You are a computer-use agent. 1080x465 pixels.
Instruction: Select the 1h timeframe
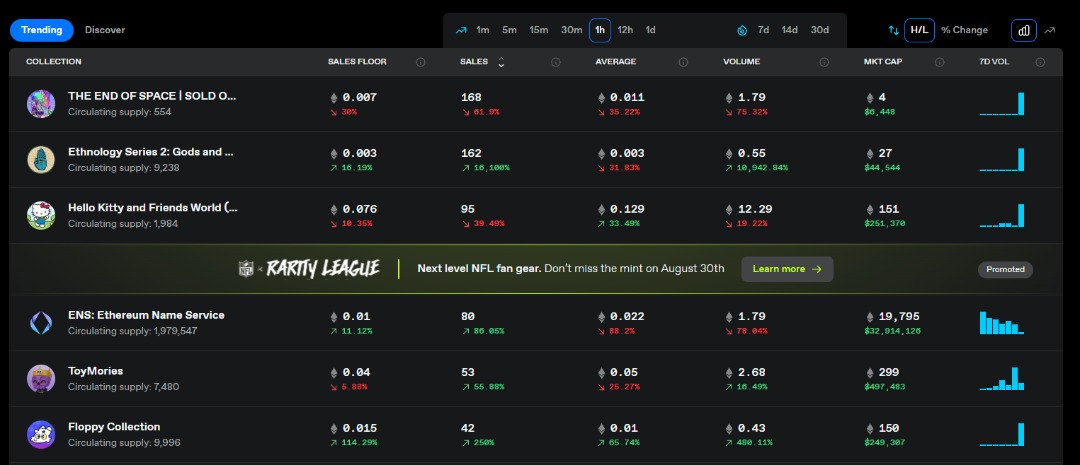coord(600,30)
